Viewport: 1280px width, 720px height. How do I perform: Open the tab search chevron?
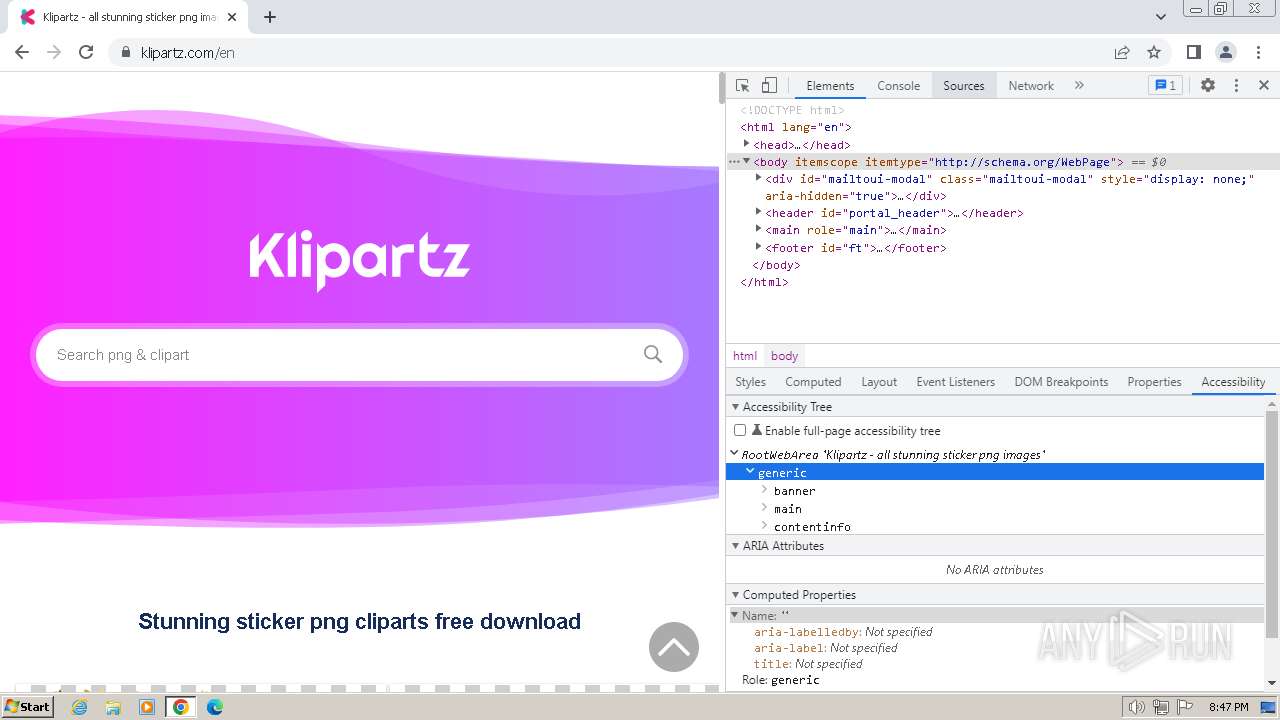click(x=1160, y=17)
